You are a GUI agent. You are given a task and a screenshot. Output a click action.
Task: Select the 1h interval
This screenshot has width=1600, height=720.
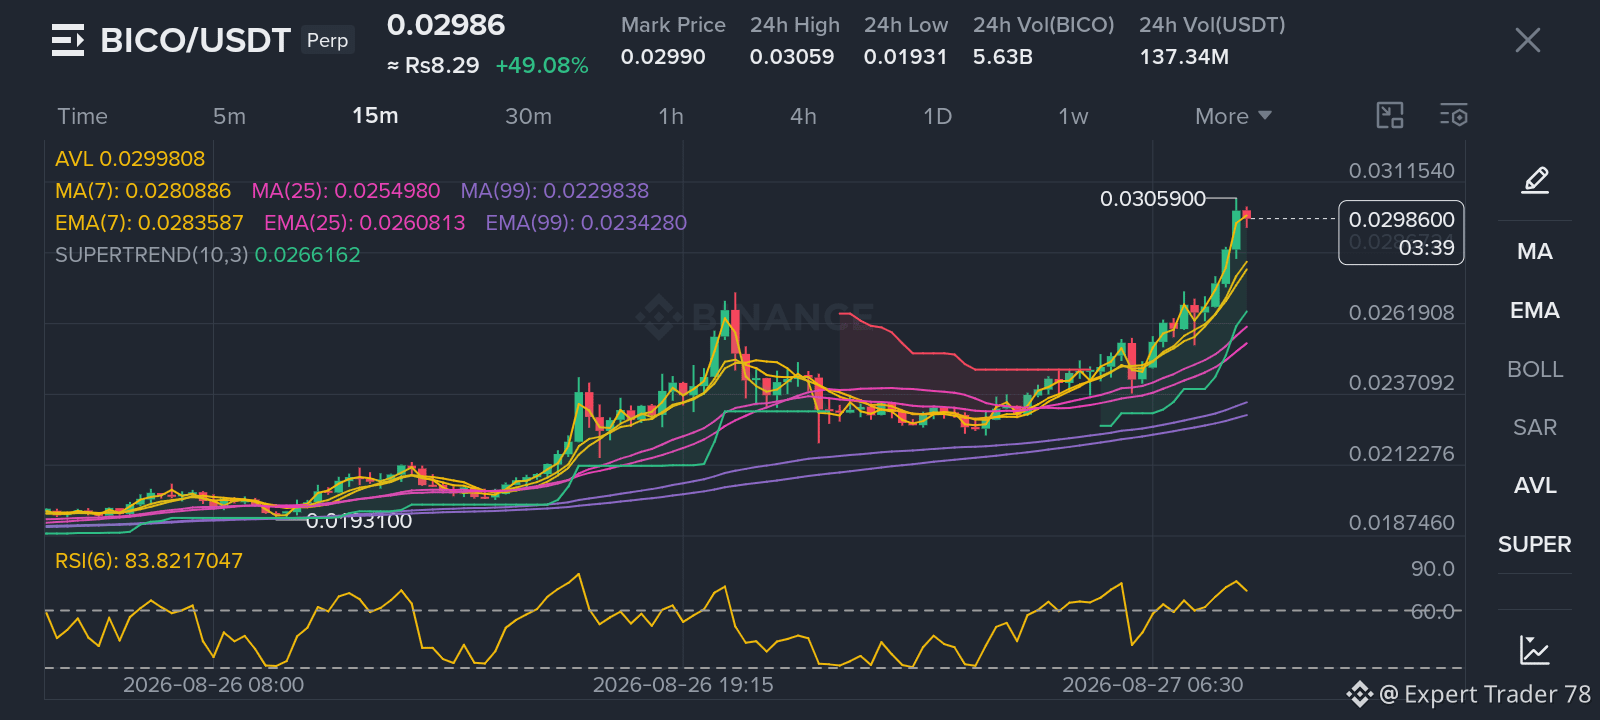point(671,116)
